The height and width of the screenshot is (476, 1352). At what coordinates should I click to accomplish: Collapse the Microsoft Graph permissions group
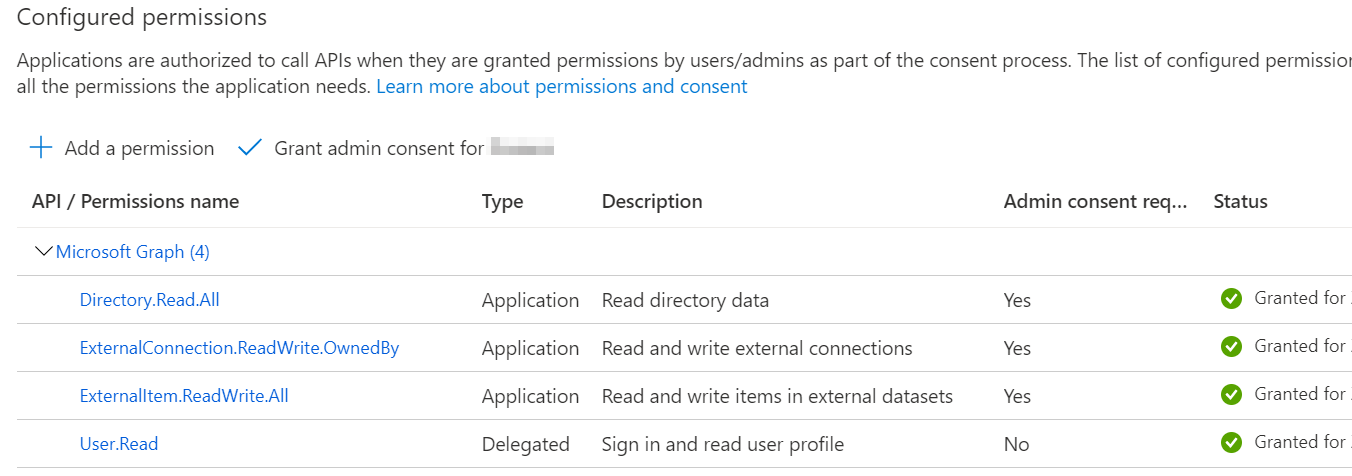pos(43,252)
